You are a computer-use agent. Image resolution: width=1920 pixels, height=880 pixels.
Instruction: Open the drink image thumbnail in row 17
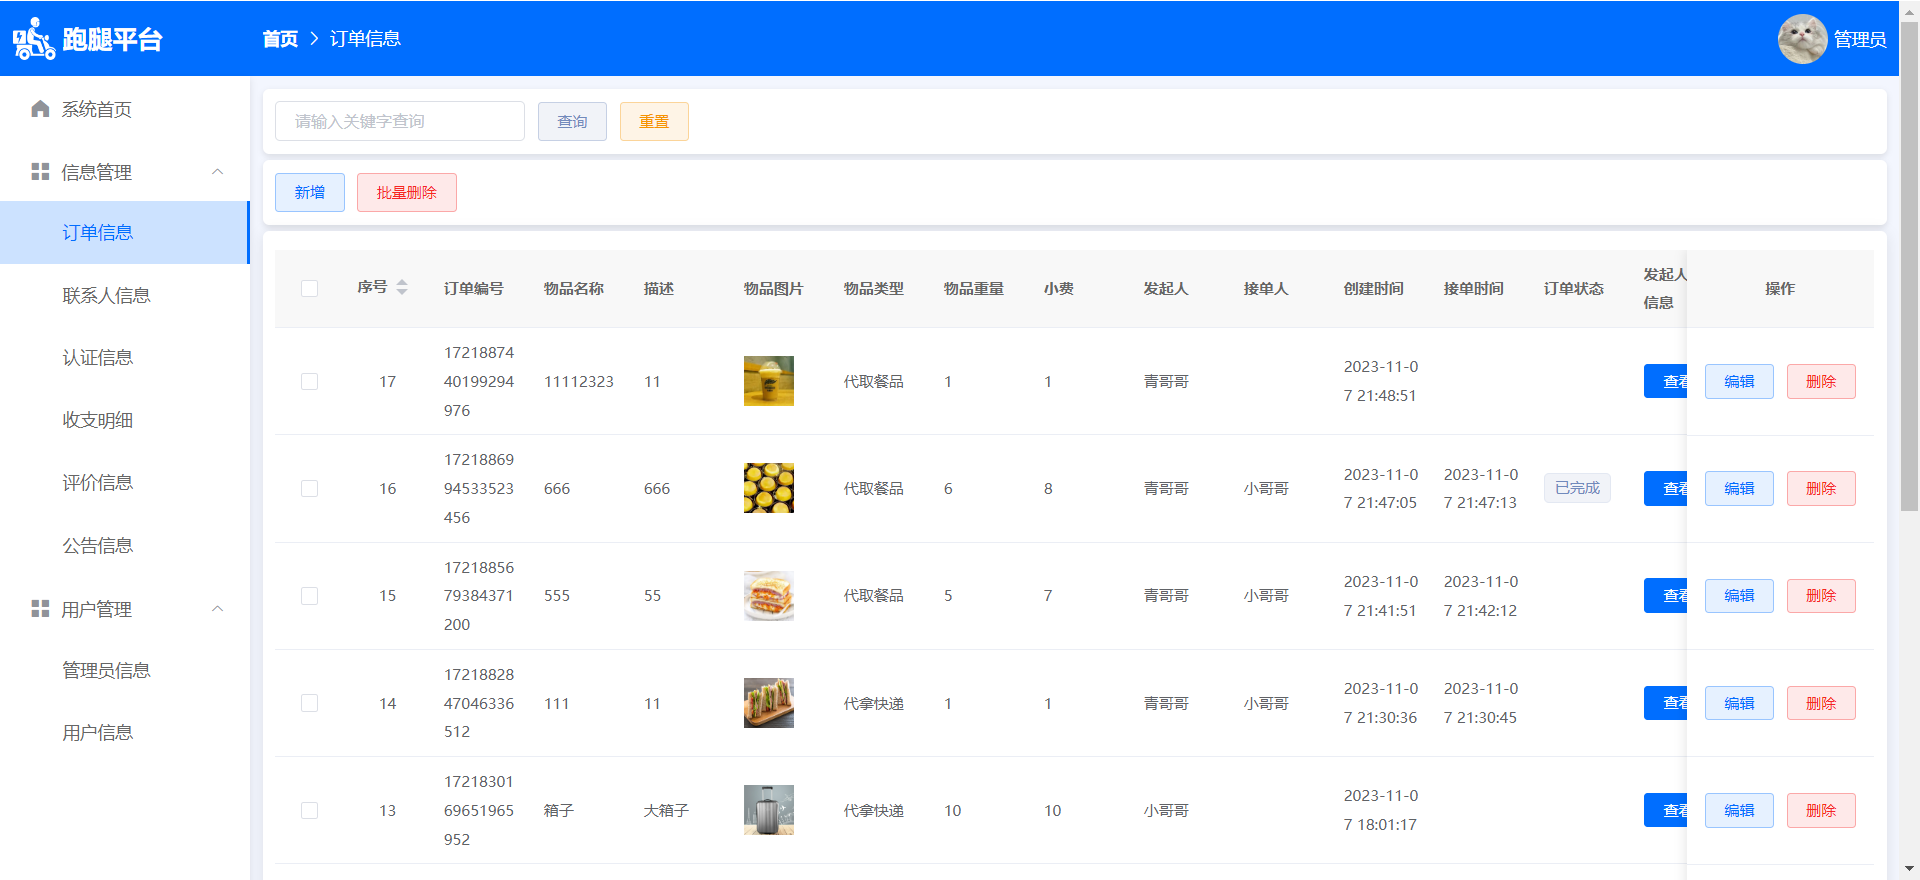(x=769, y=381)
